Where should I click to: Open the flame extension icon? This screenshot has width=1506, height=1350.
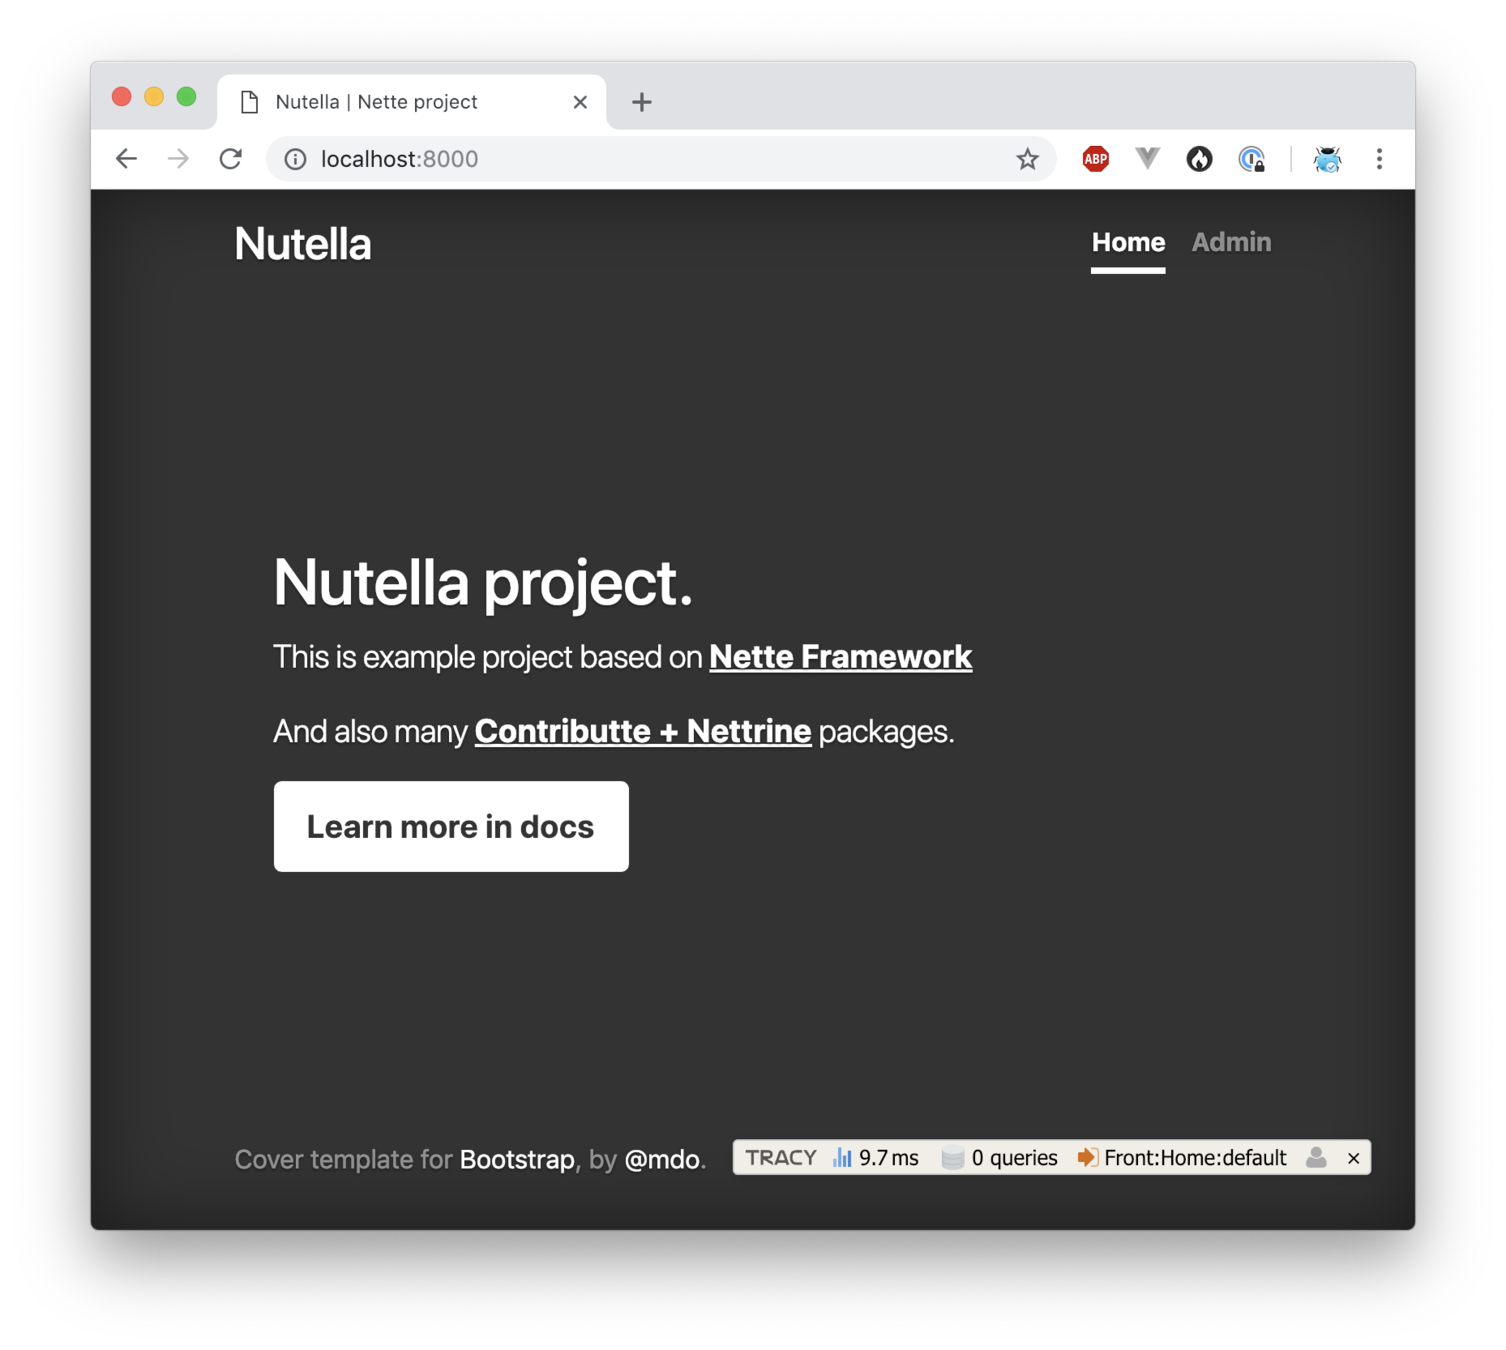pos(1199,159)
